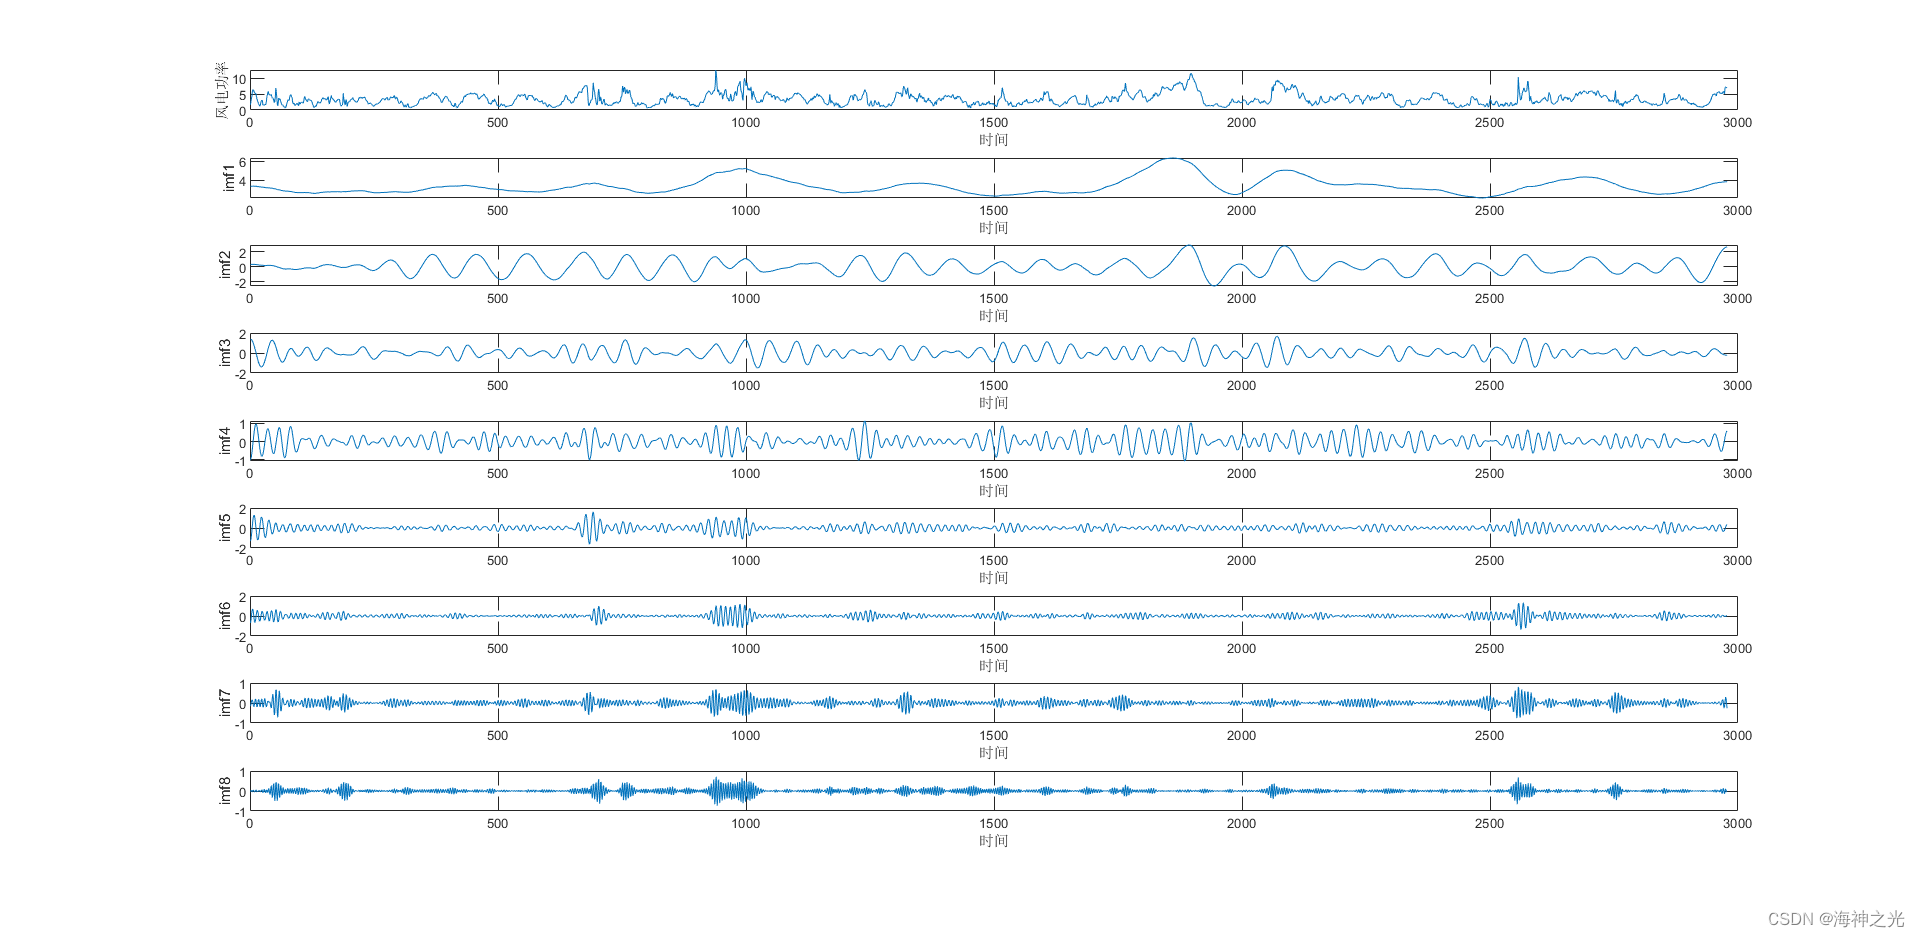1920x937 pixels.
Task: Click y-tick value 10 on the top plot
Action: (240, 80)
